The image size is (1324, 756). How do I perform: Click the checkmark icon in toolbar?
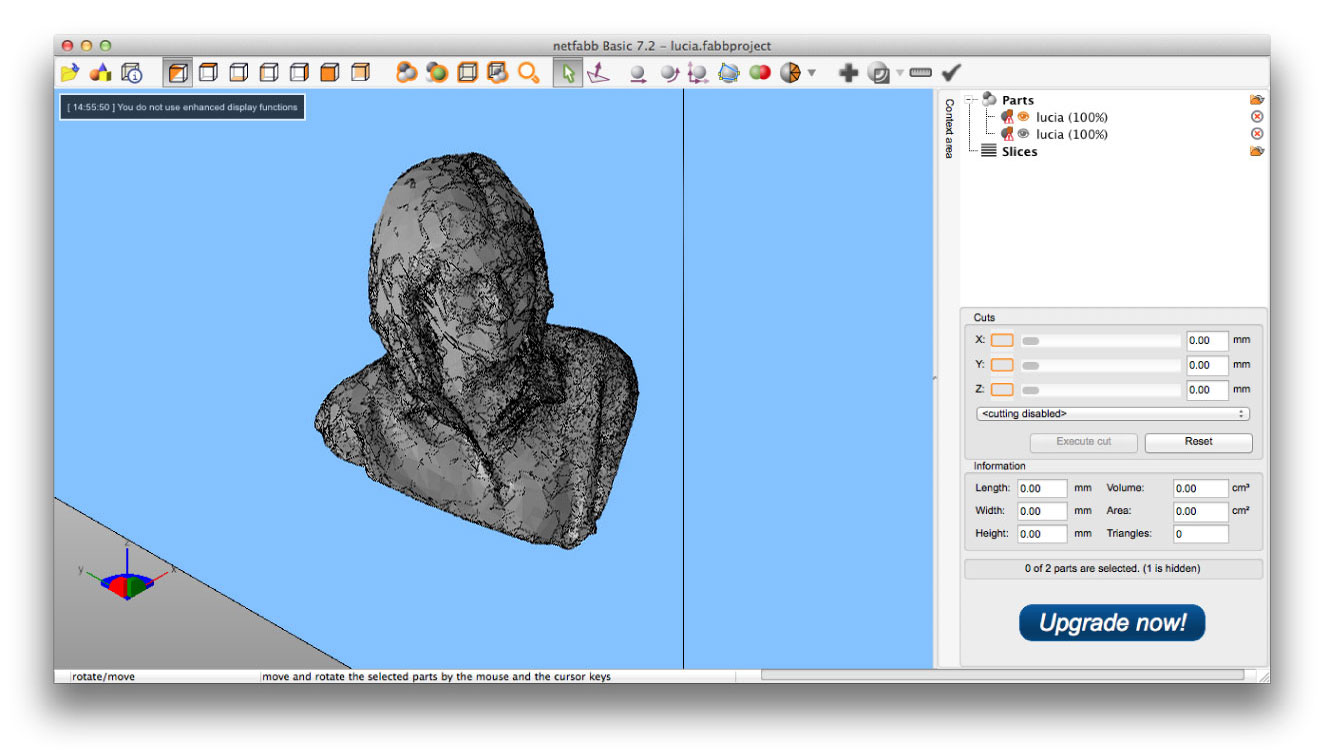pyautogui.click(x=951, y=73)
